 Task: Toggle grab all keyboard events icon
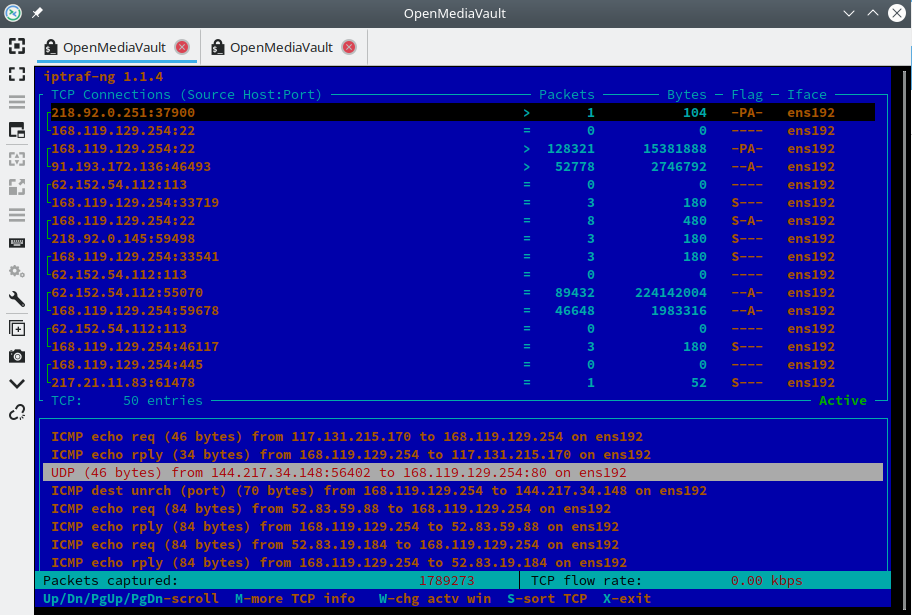pyautogui.click(x=17, y=243)
